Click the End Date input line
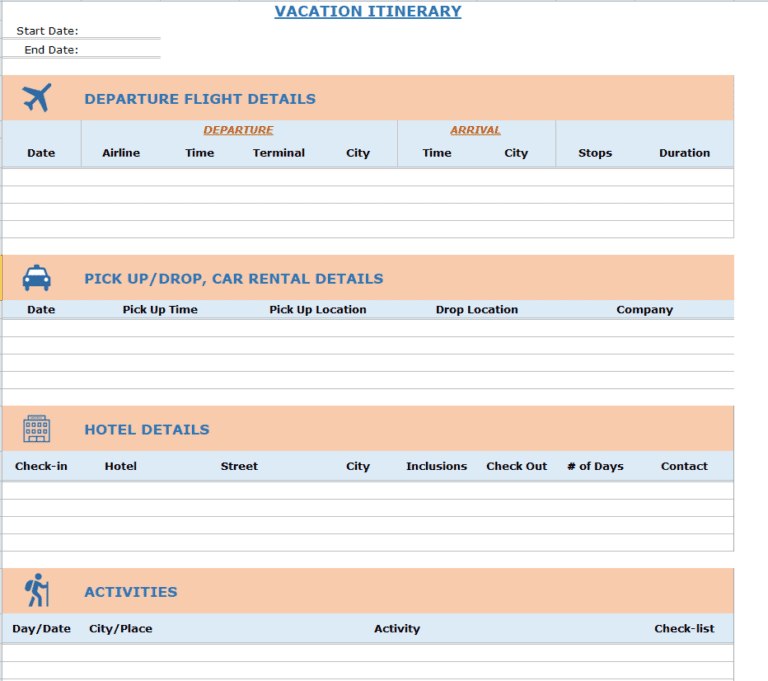768x681 pixels. [120, 50]
